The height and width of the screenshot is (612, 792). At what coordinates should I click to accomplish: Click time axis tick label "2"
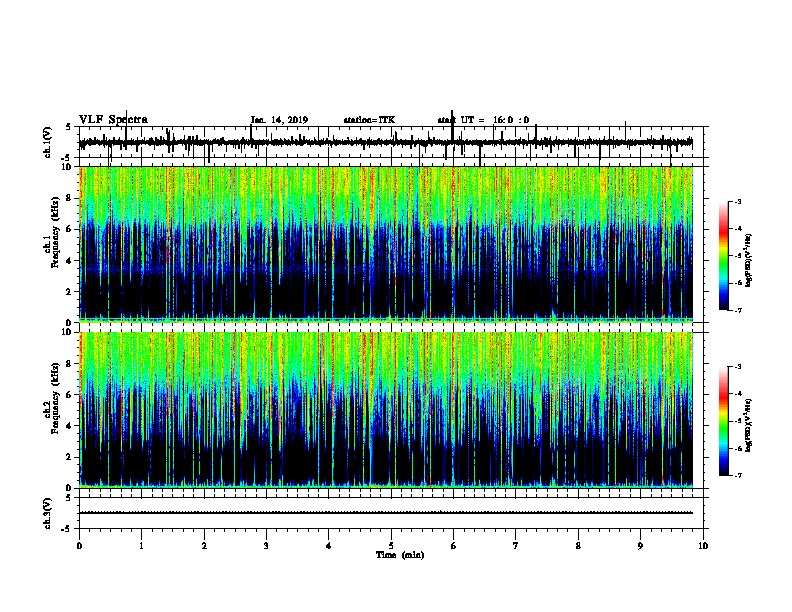click(204, 546)
